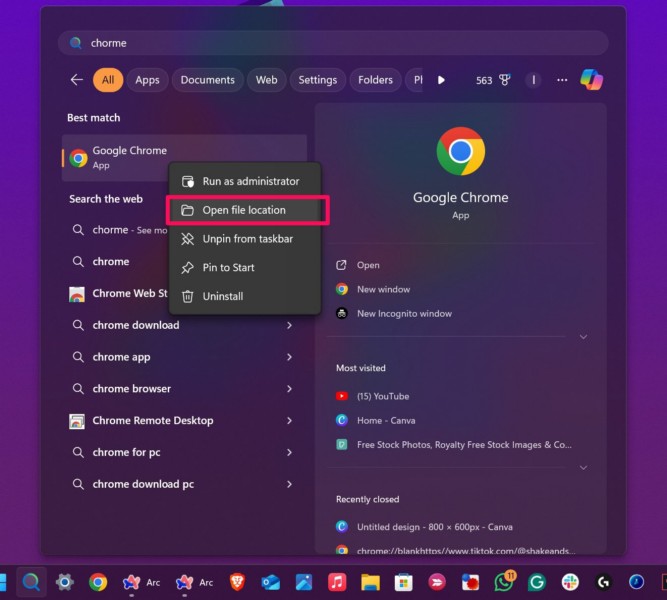Collapse the Most visited section chevron

[584, 468]
